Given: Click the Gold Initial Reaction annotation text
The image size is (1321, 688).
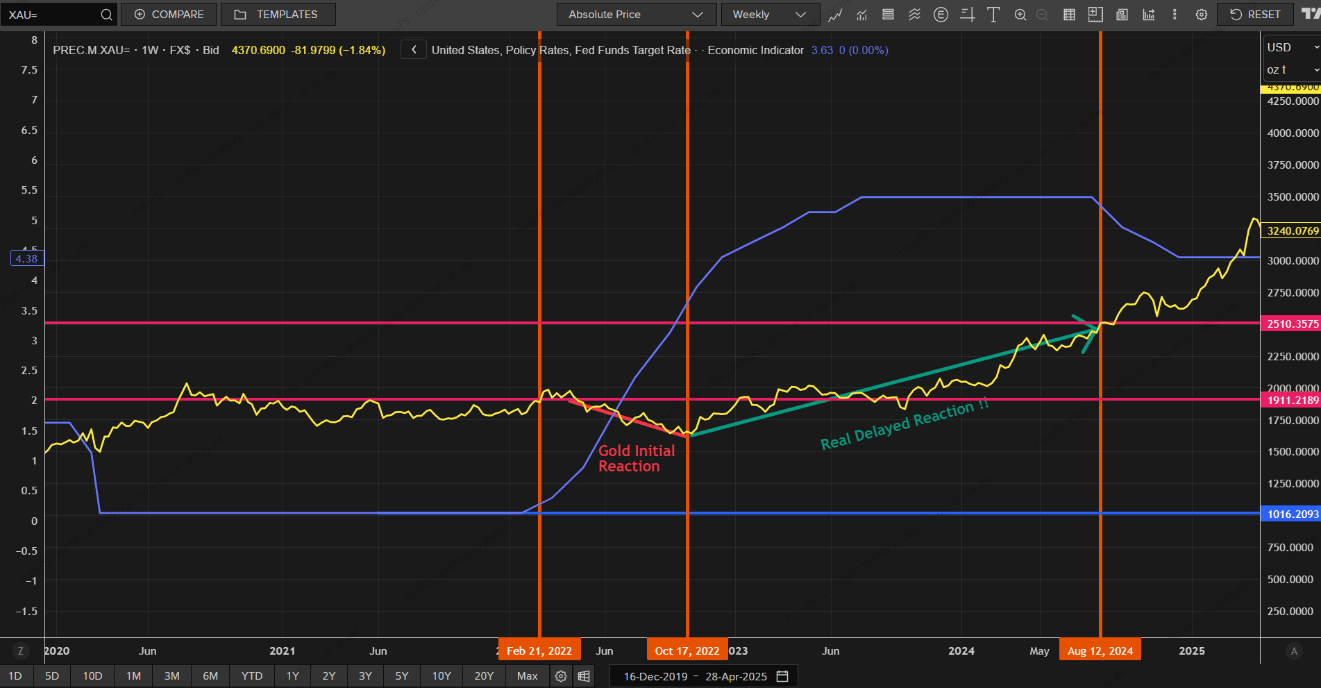Looking at the screenshot, I should pos(636,458).
